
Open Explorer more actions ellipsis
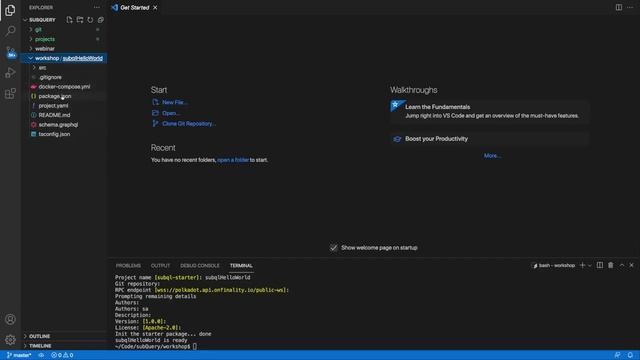click(x=97, y=7)
